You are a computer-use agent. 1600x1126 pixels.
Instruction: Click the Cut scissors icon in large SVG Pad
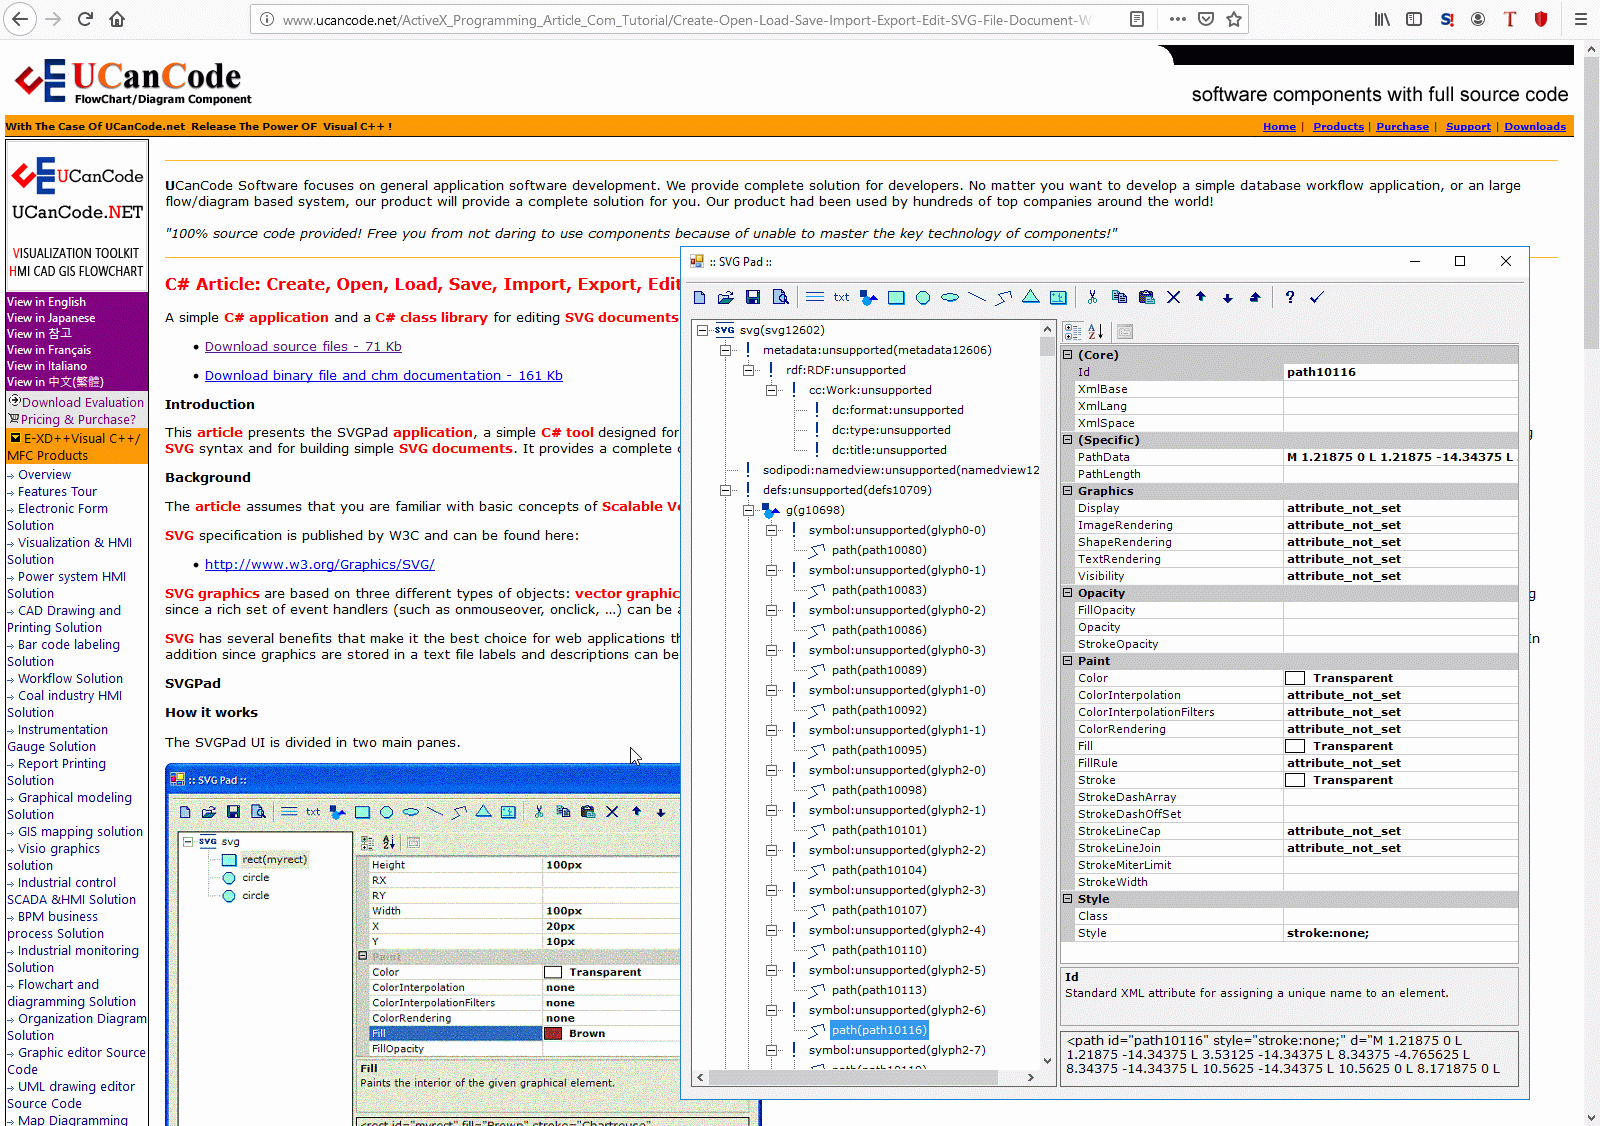(x=1092, y=297)
